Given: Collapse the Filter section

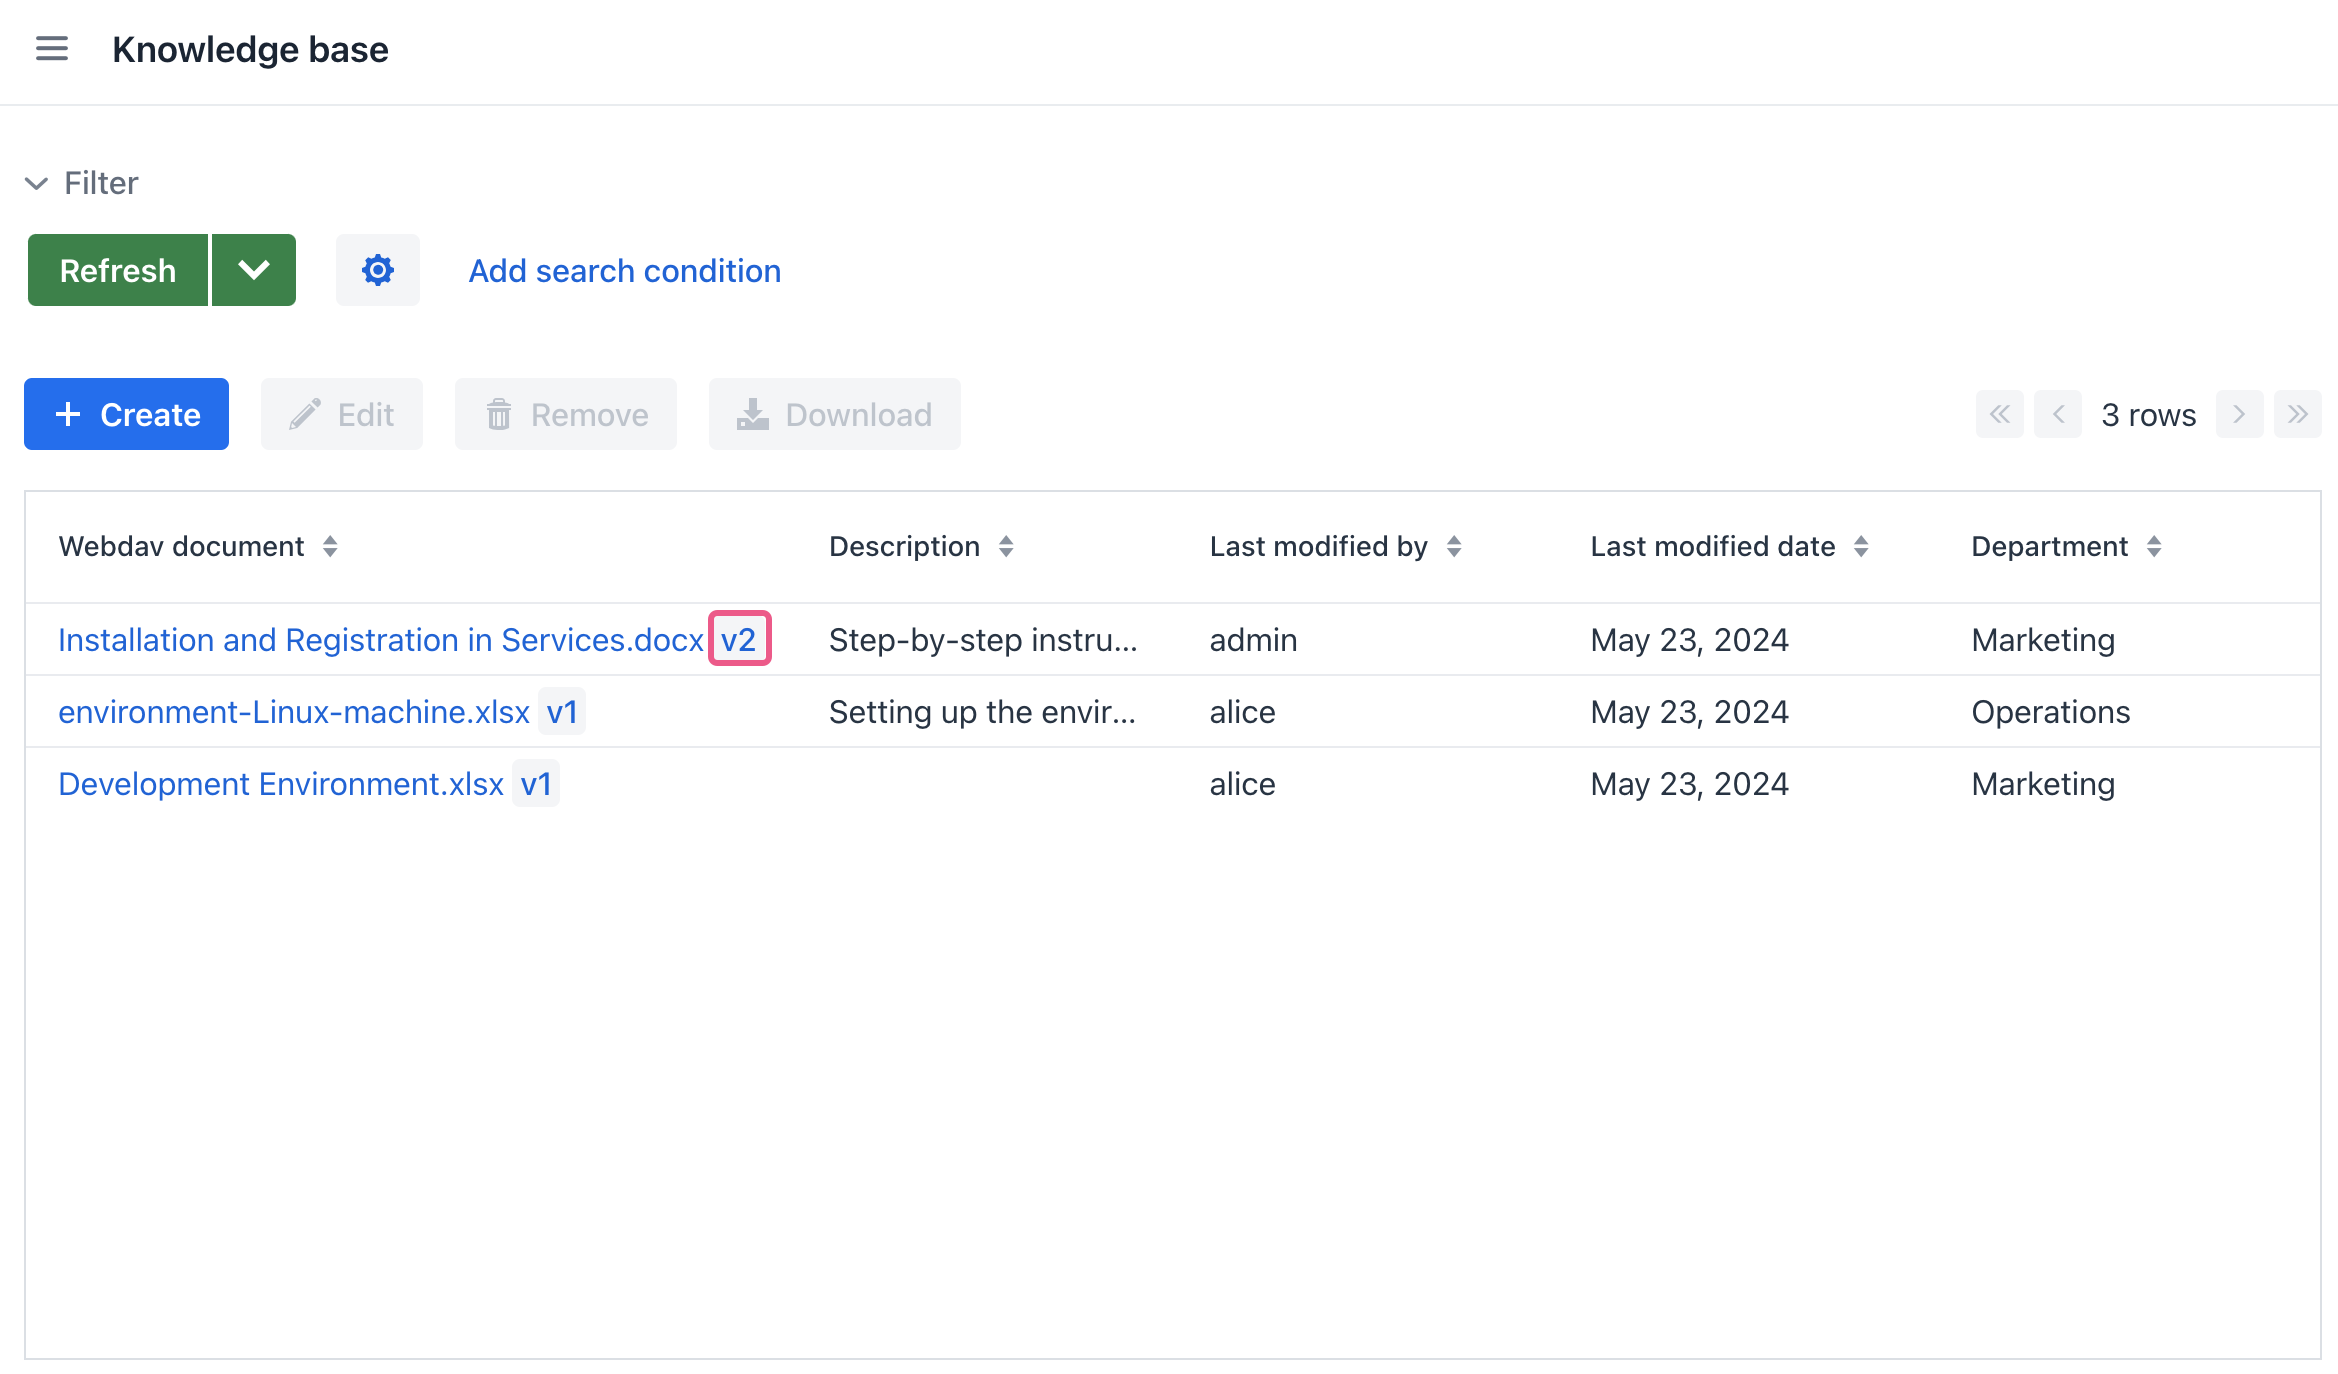Looking at the screenshot, I should pos(36,182).
